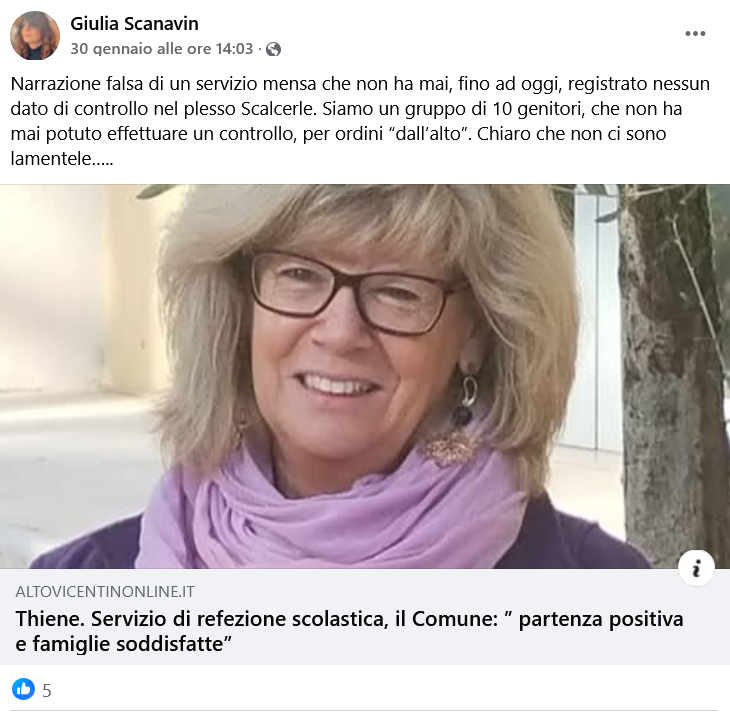
Task: Click the globe public audience icon
Action: pyautogui.click(x=273, y=49)
